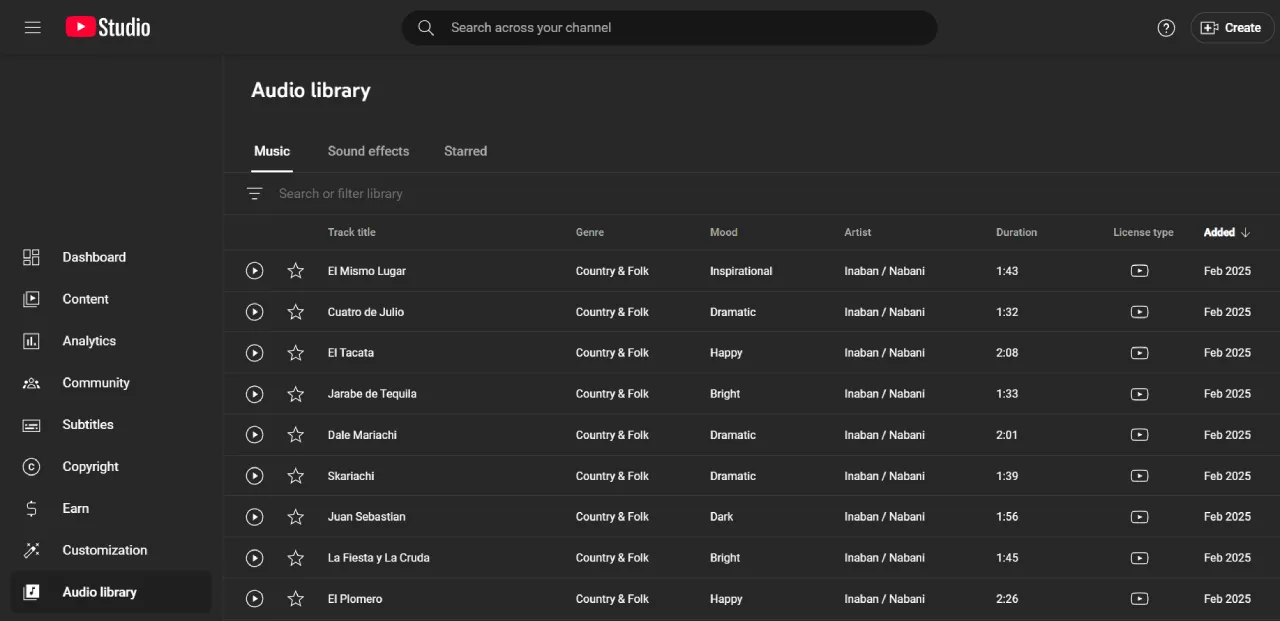Open the Starred tab
This screenshot has height=621, width=1280.
point(465,150)
